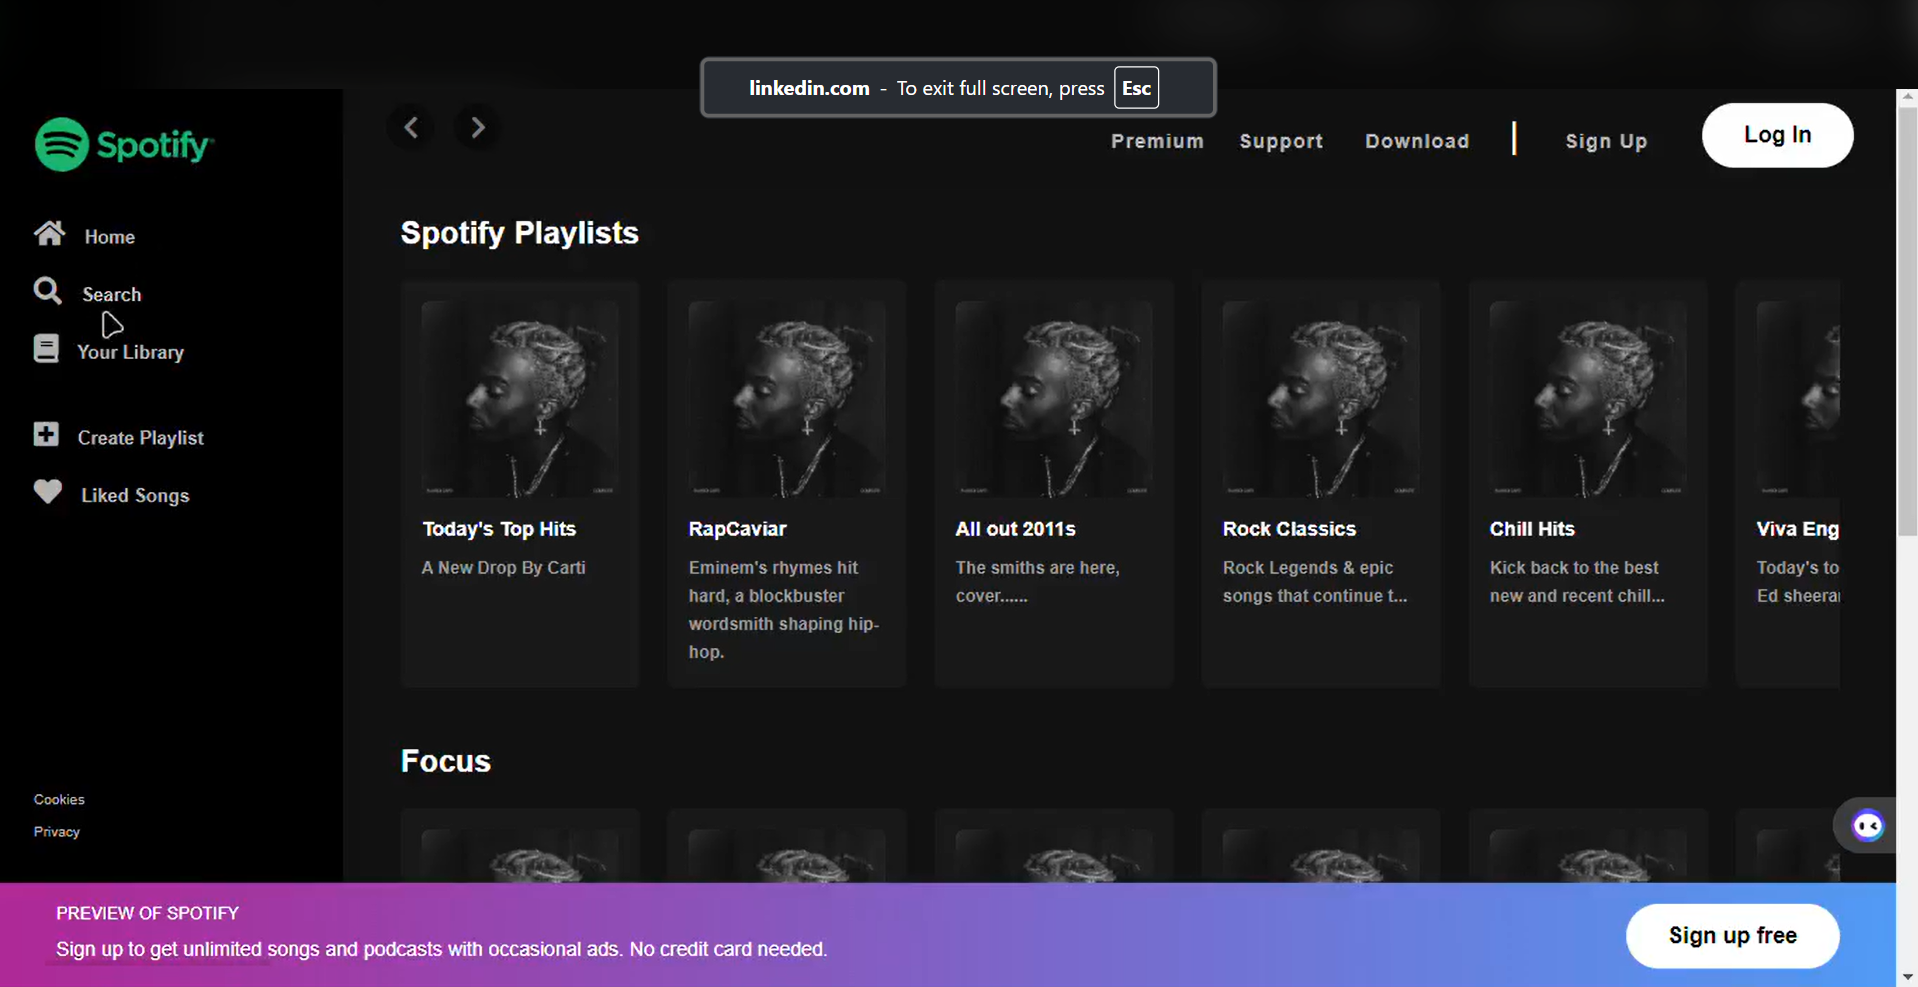Open the Home sidebar link
Screen dimensions: 1918x987
tap(110, 237)
